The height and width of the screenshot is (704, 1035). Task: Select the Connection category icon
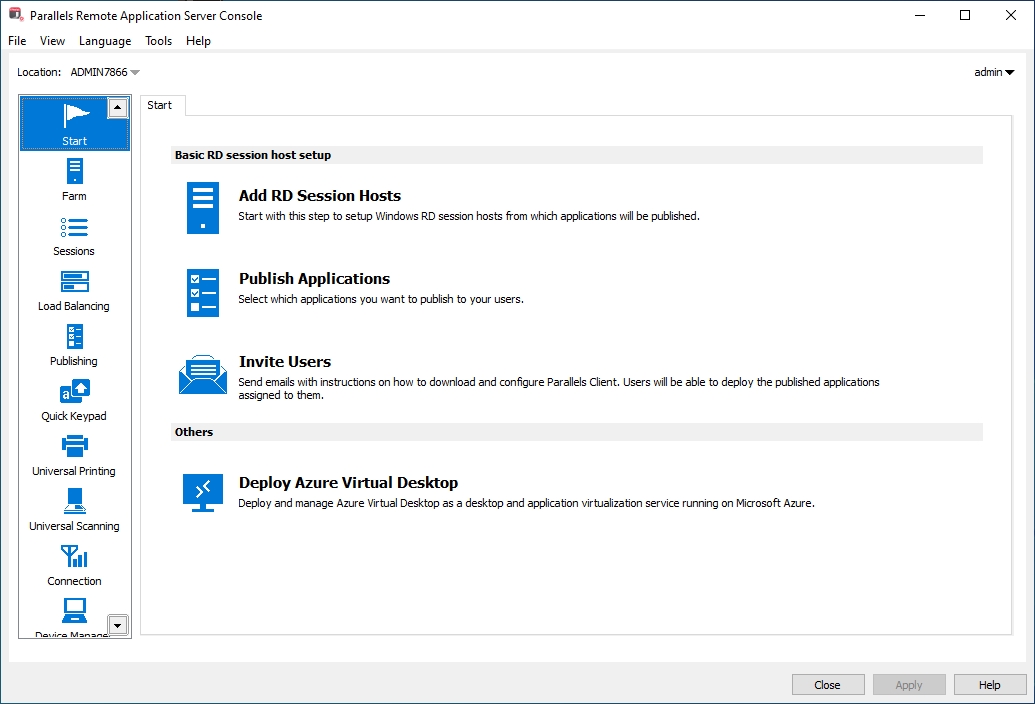pos(74,564)
